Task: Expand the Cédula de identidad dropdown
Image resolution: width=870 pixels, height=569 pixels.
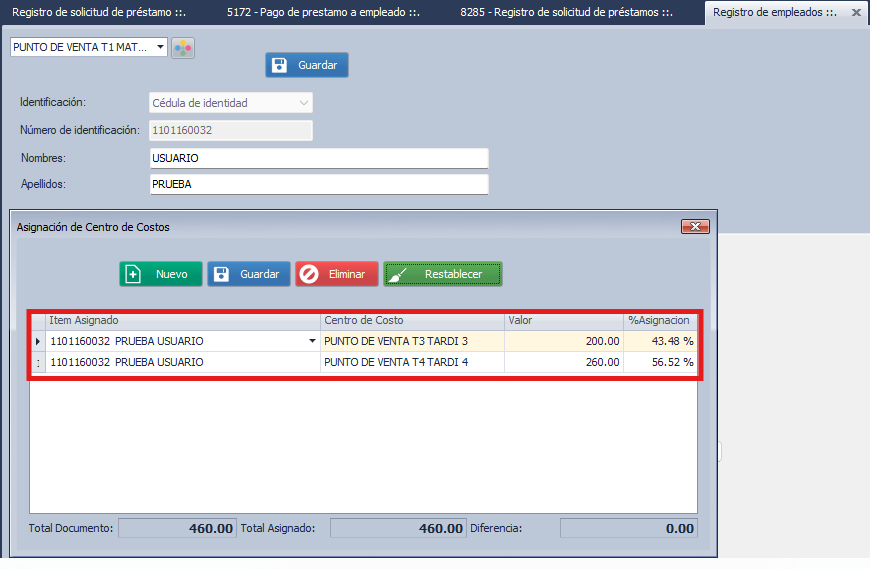Action: point(304,103)
